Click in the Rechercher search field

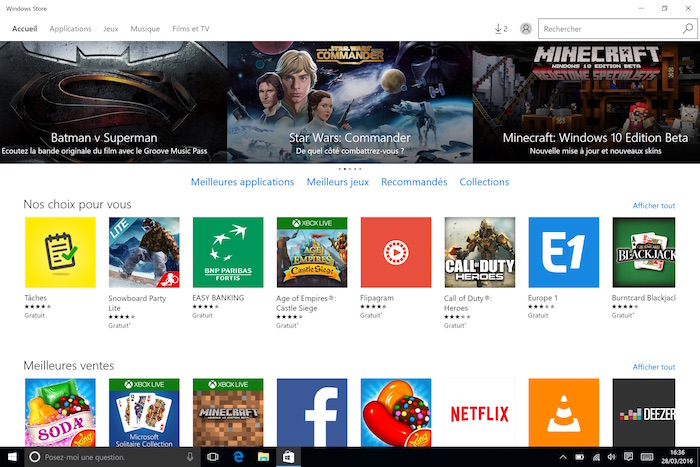609,29
